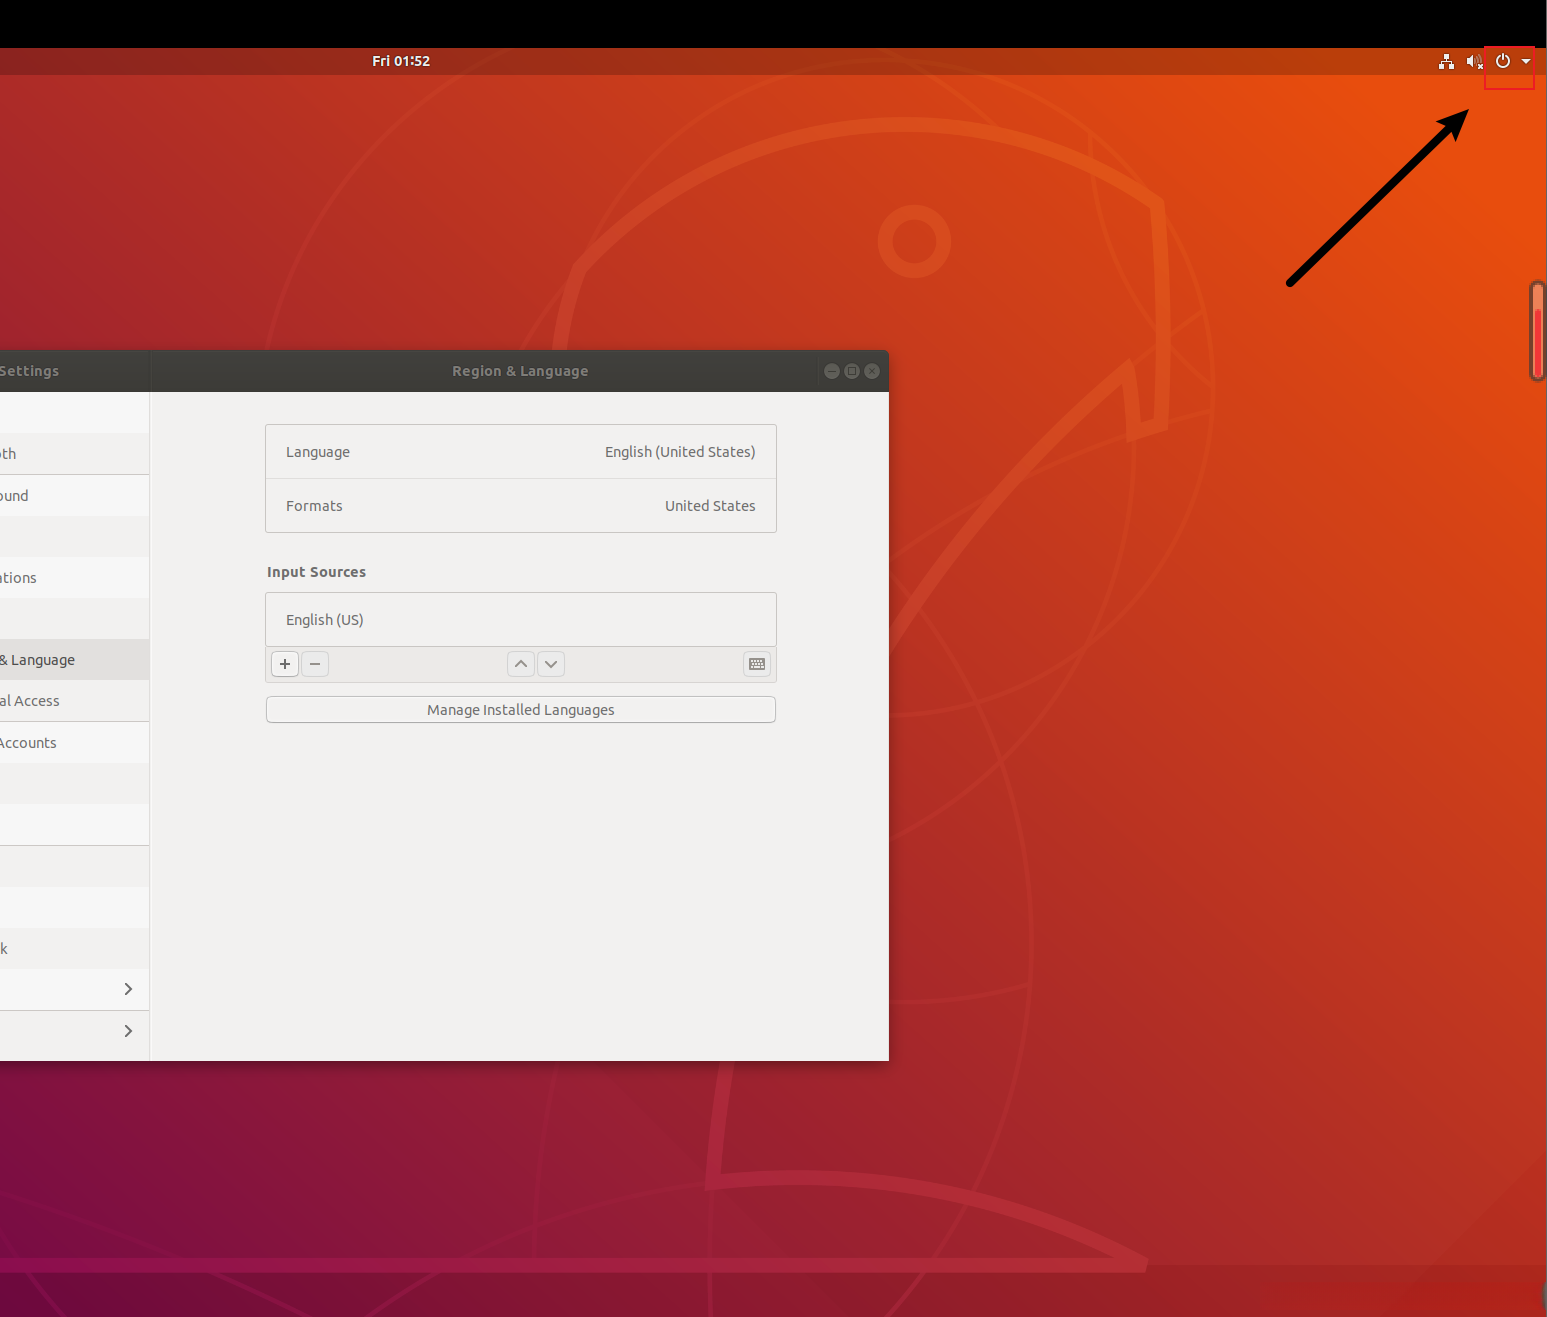Minimize the Region & Language window

point(832,371)
